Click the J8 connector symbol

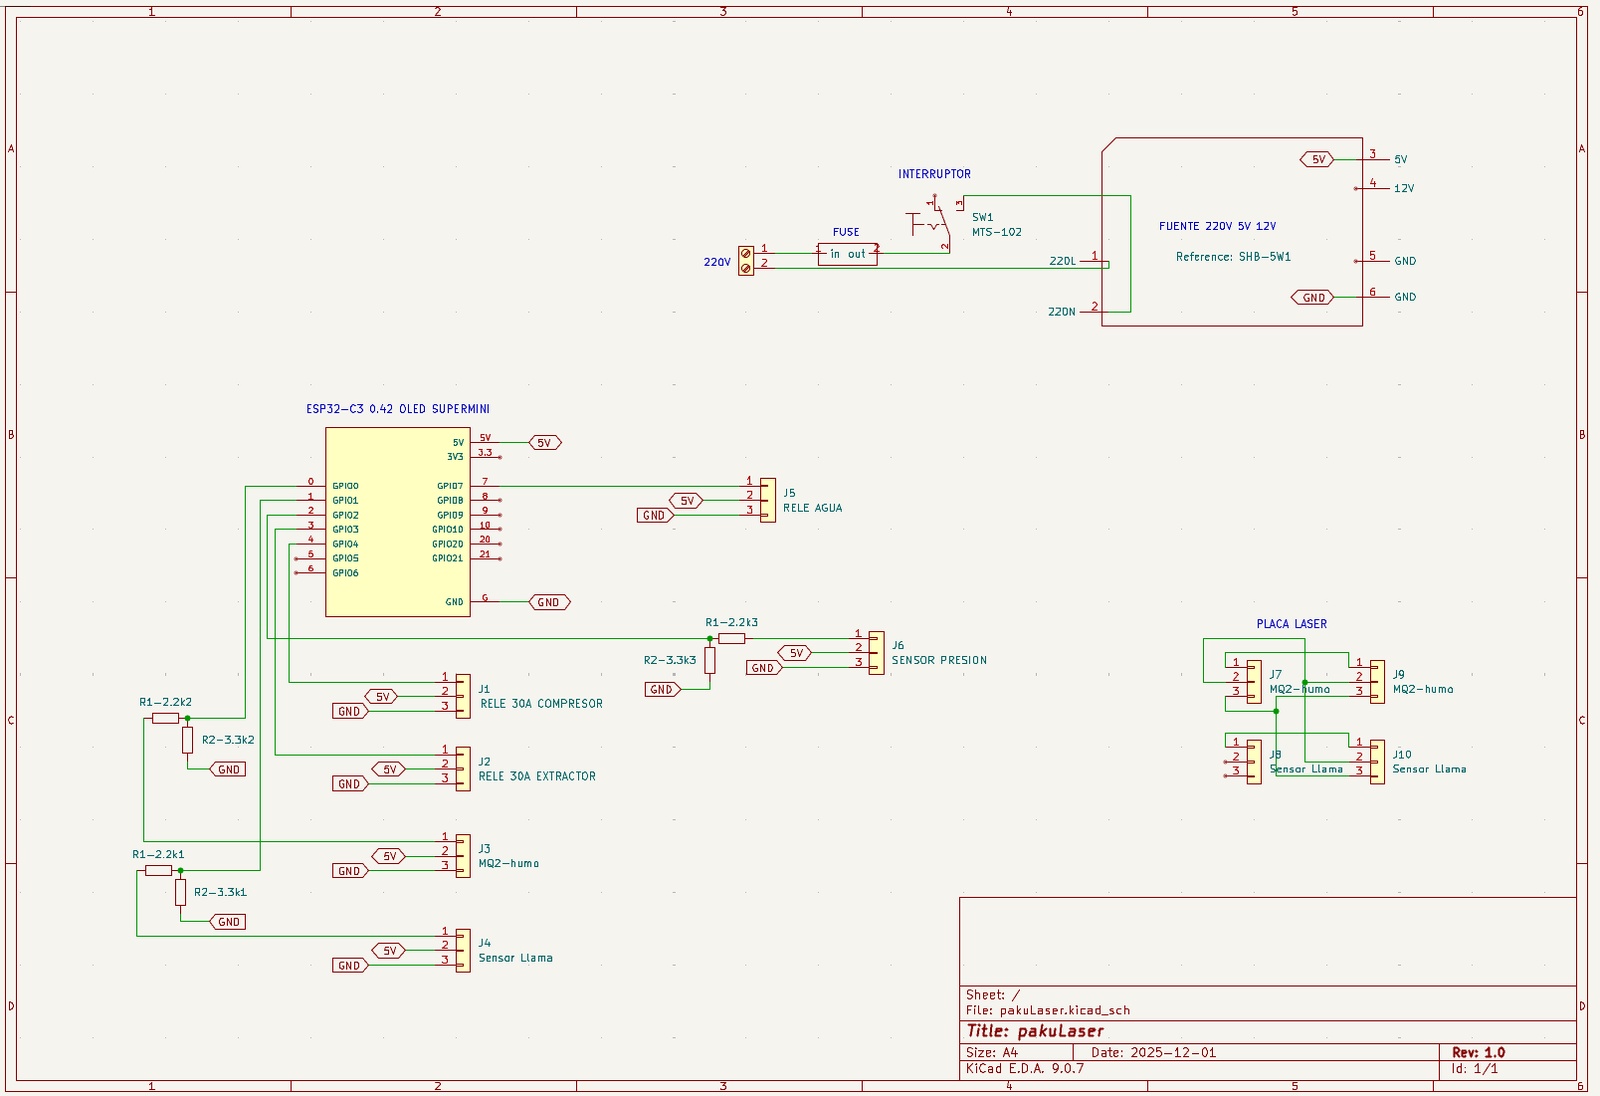(x=1254, y=762)
